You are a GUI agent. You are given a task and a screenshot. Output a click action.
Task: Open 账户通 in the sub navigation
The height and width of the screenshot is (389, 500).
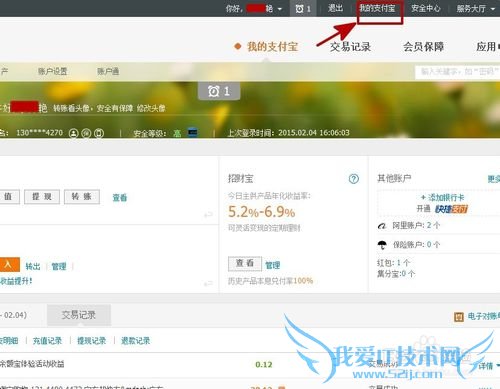click(108, 71)
